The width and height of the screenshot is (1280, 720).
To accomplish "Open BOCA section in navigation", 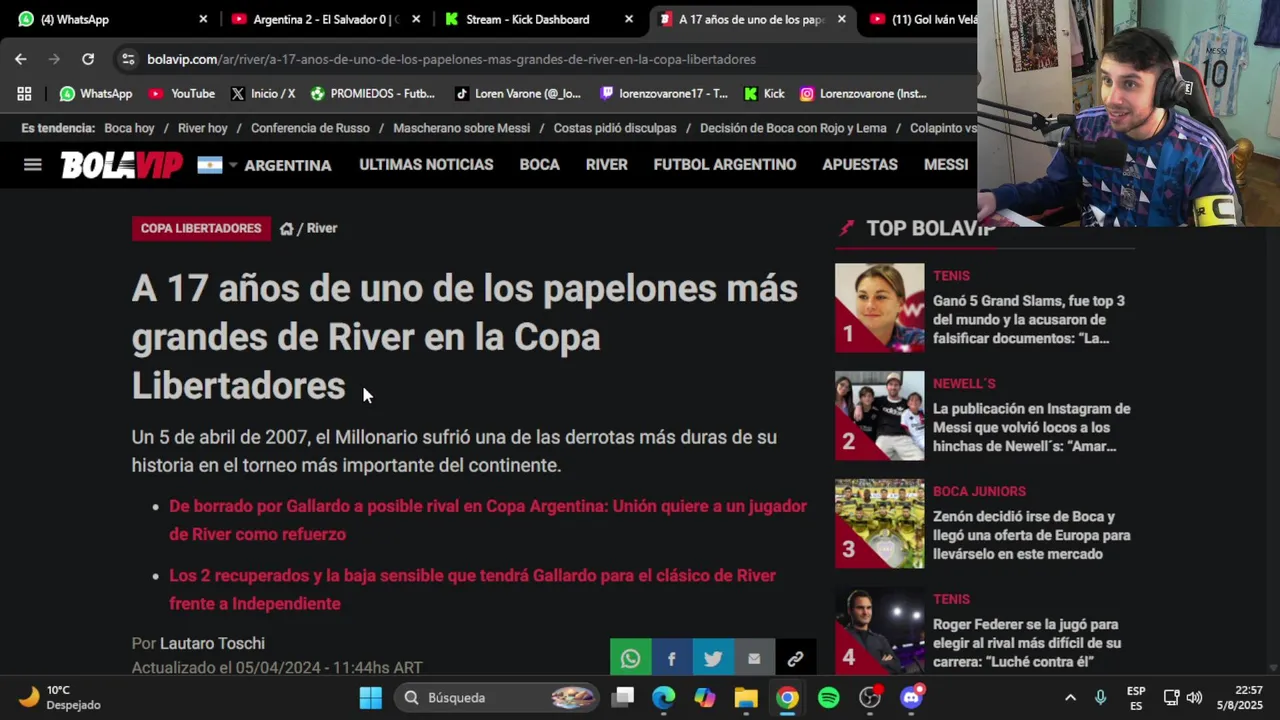I will tap(539, 165).
